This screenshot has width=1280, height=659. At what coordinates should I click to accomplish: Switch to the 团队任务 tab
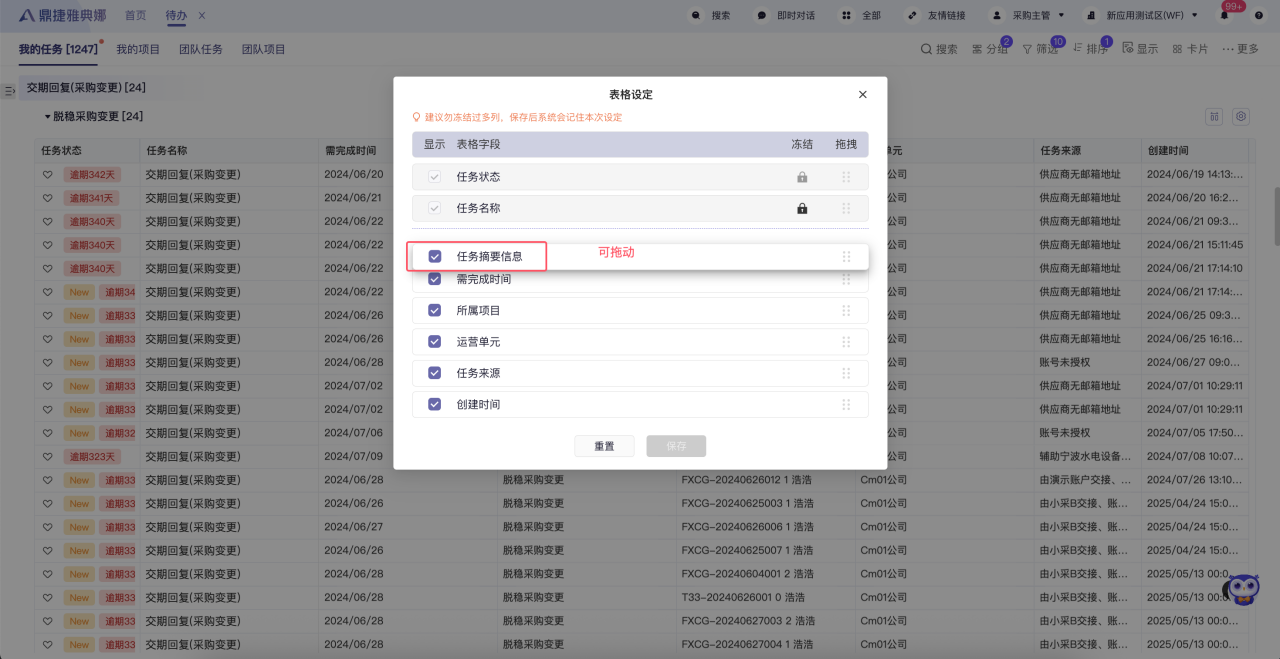coord(201,49)
